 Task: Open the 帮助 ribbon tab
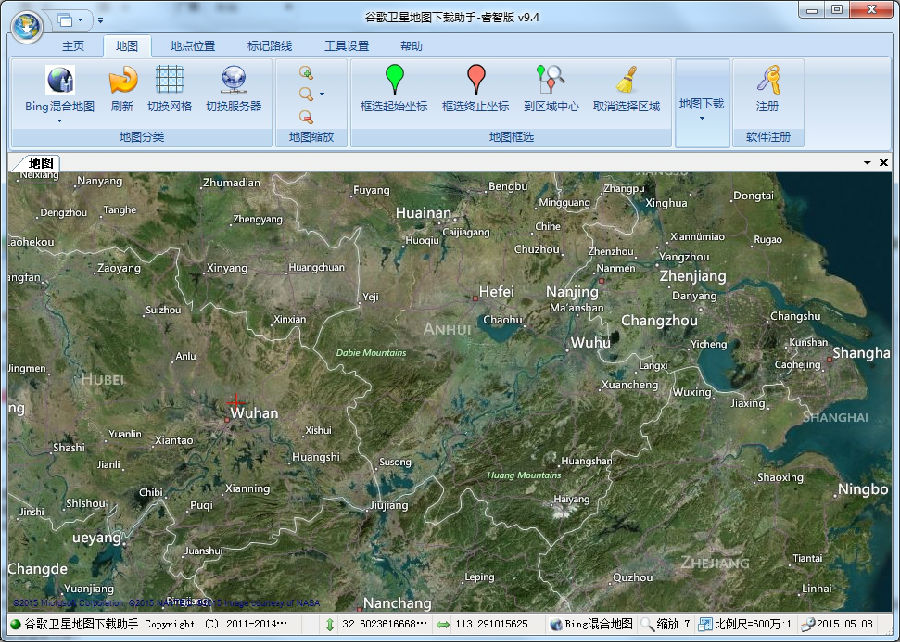coord(411,46)
